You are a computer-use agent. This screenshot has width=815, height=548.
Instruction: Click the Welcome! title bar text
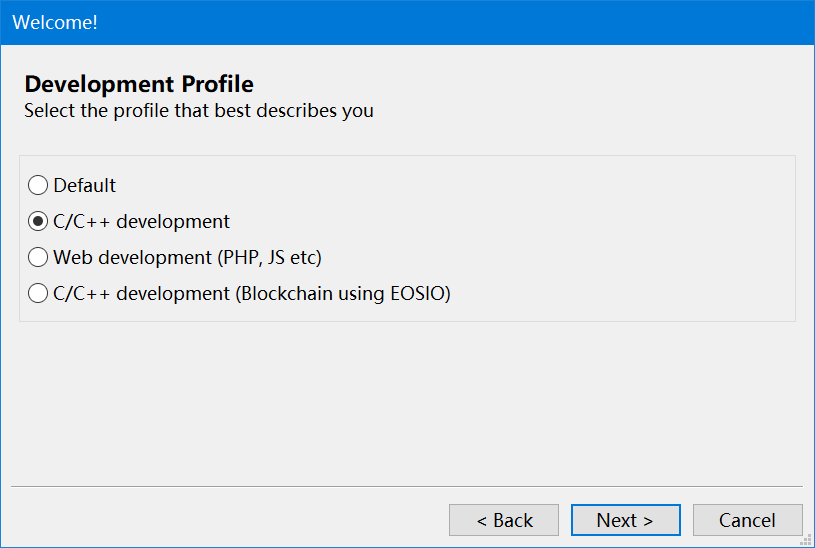(55, 22)
